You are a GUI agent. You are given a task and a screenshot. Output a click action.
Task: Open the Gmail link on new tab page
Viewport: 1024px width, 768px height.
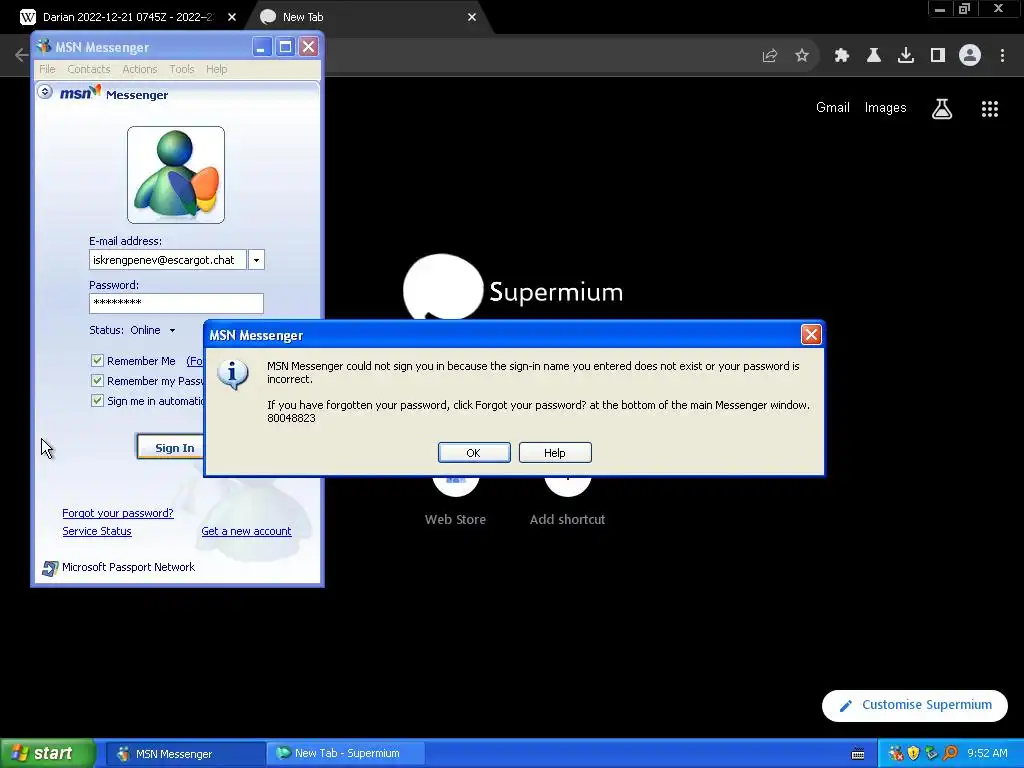tap(833, 108)
